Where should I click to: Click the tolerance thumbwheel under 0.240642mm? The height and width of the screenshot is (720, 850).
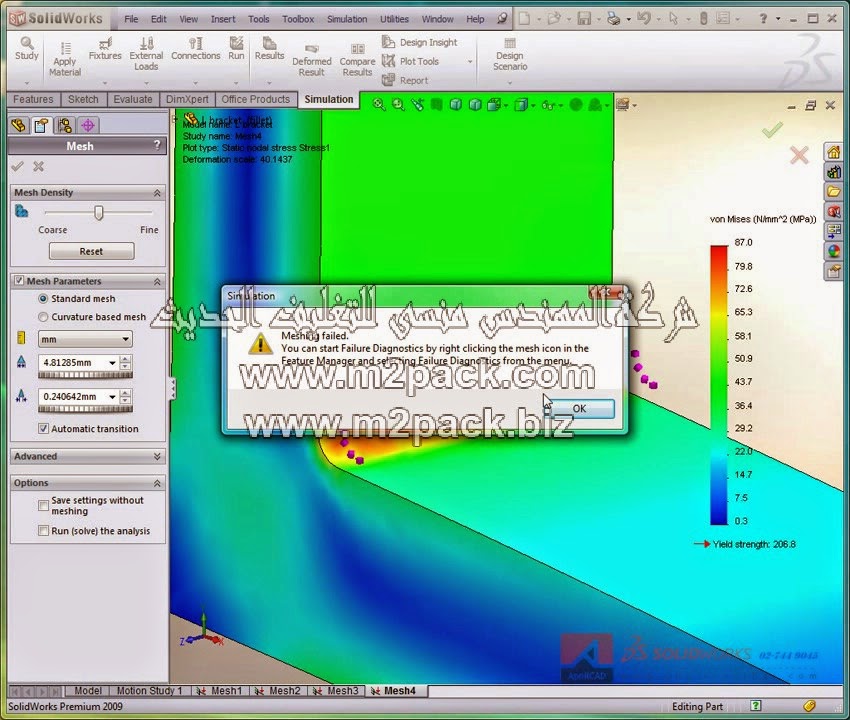(85, 409)
